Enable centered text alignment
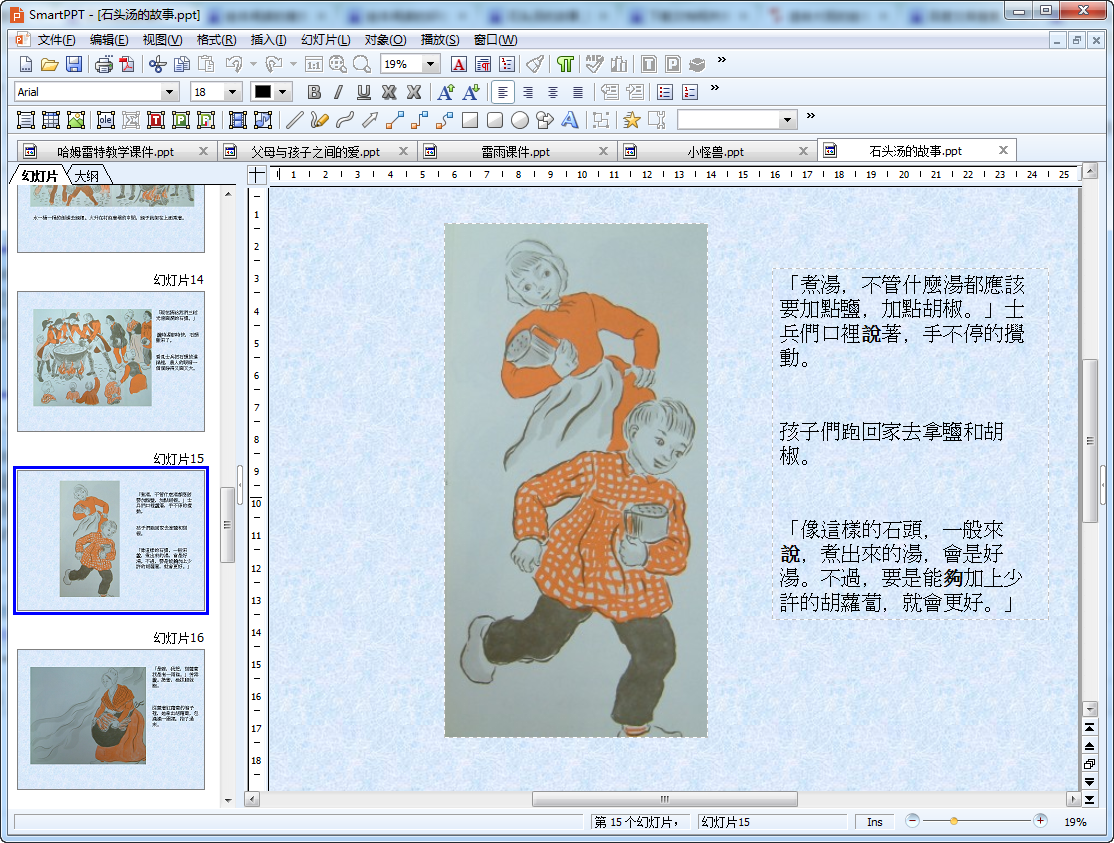This screenshot has height=843, width=1114. tap(553, 92)
